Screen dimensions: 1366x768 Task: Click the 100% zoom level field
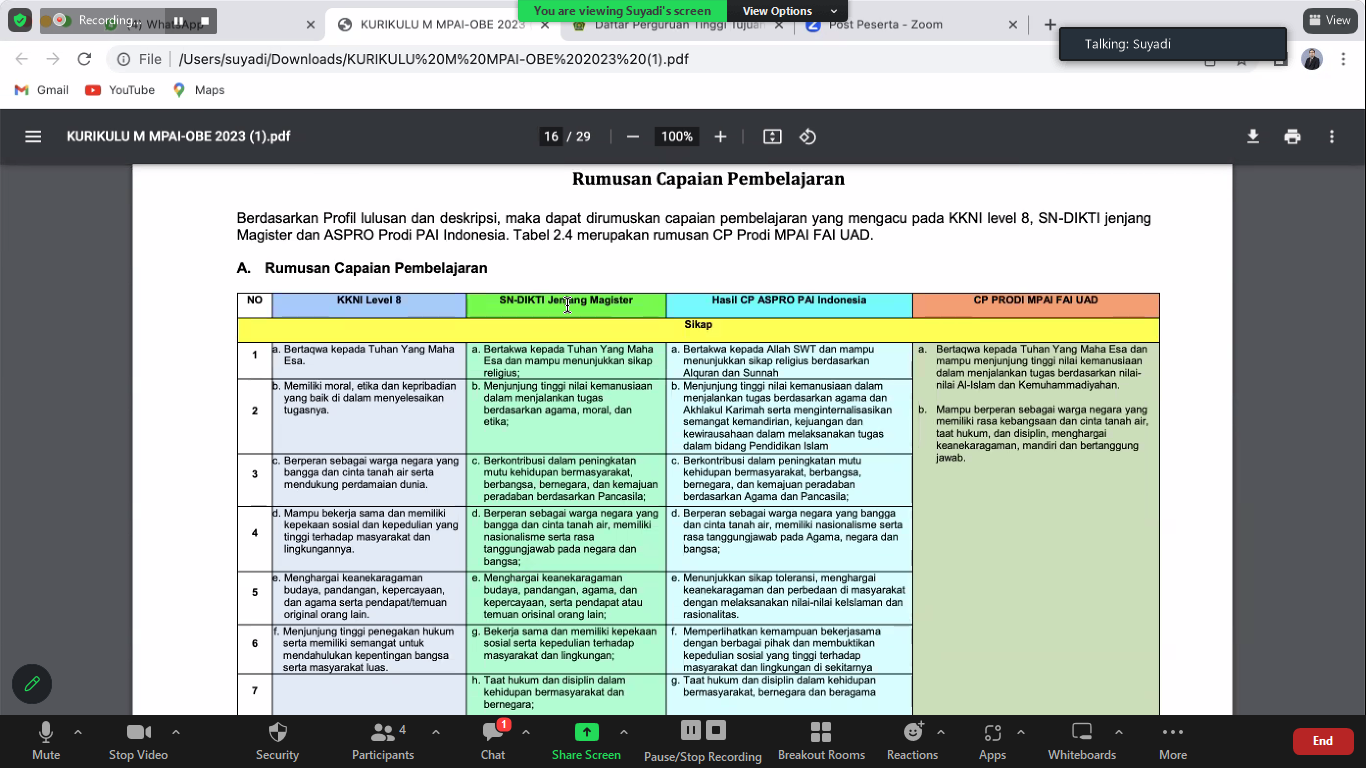[677, 137]
